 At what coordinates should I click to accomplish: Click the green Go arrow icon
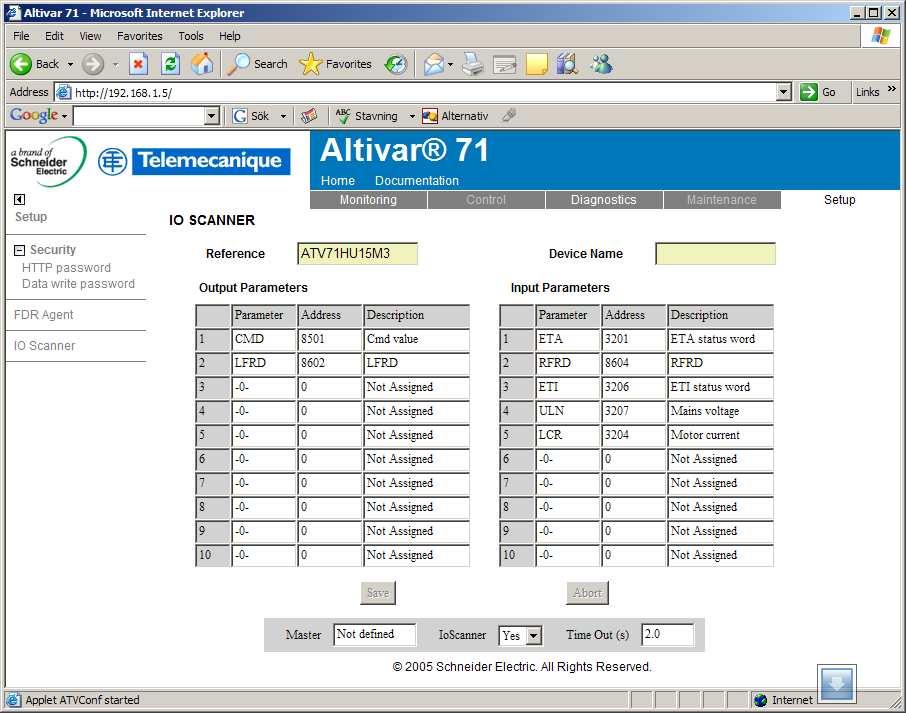coord(809,92)
